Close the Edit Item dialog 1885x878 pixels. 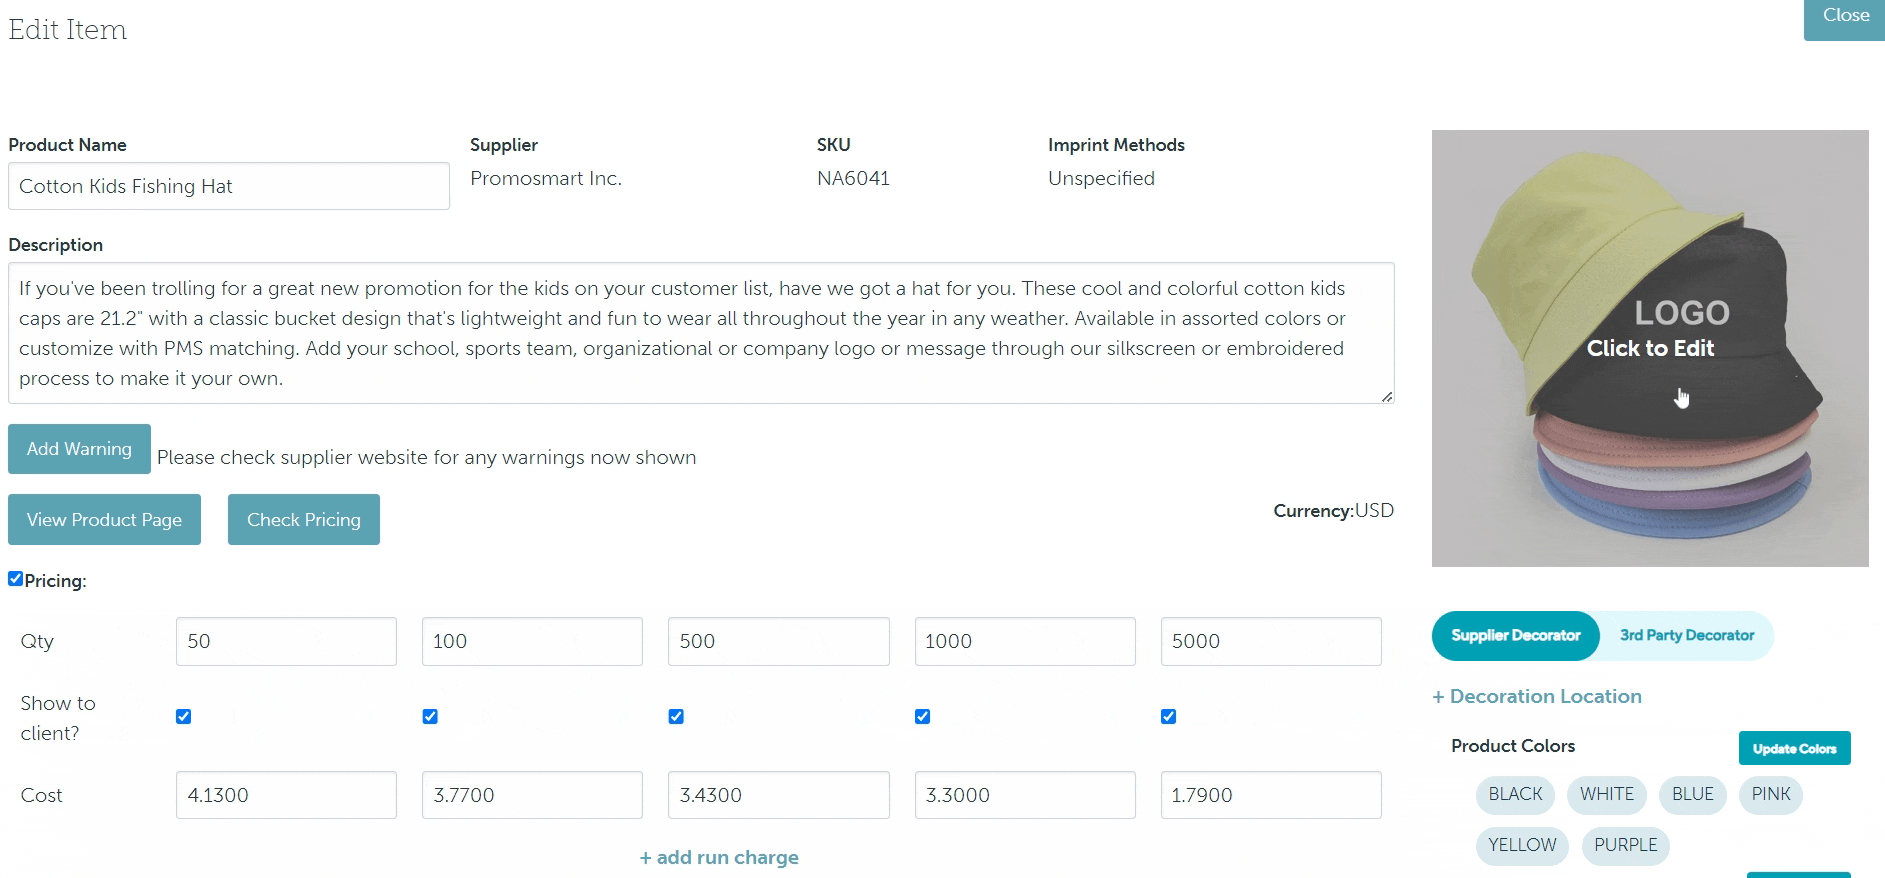pyautogui.click(x=1844, y=17)
